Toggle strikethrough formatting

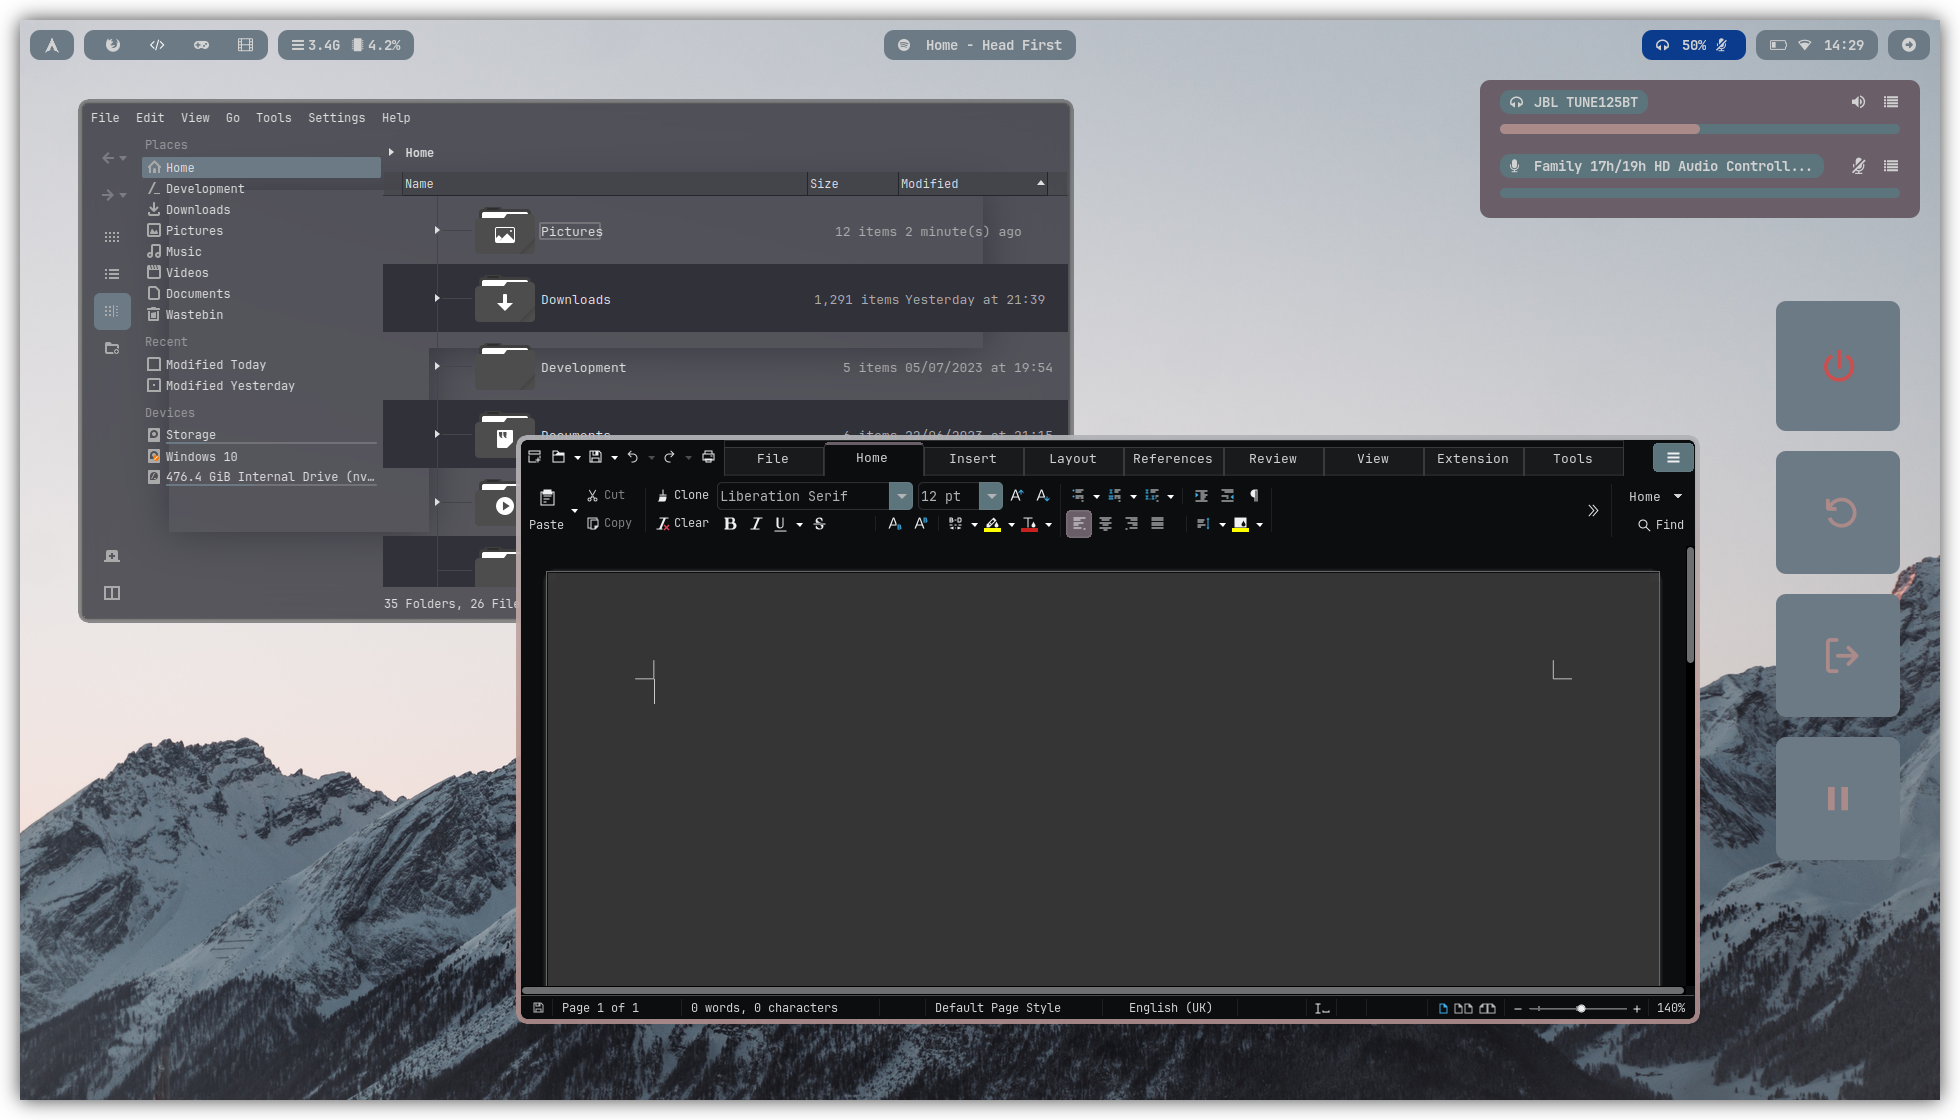coord(819,524)
